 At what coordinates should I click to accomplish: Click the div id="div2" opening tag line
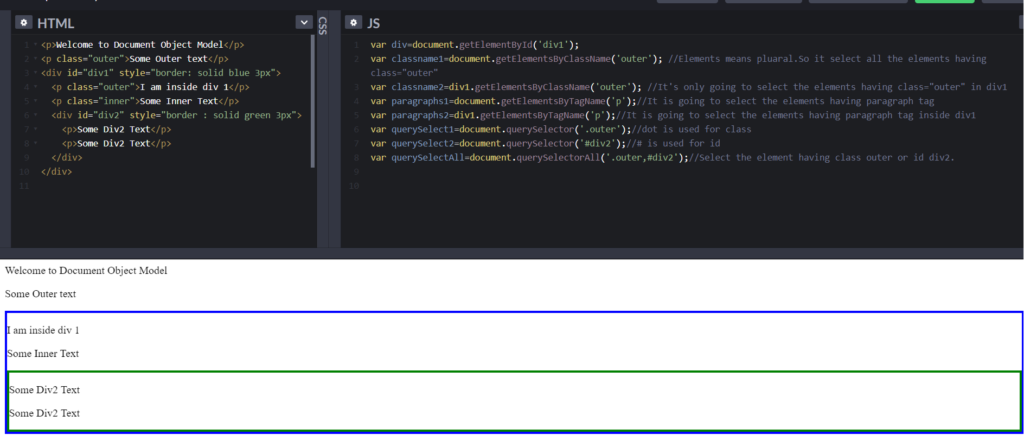[176, 116]
